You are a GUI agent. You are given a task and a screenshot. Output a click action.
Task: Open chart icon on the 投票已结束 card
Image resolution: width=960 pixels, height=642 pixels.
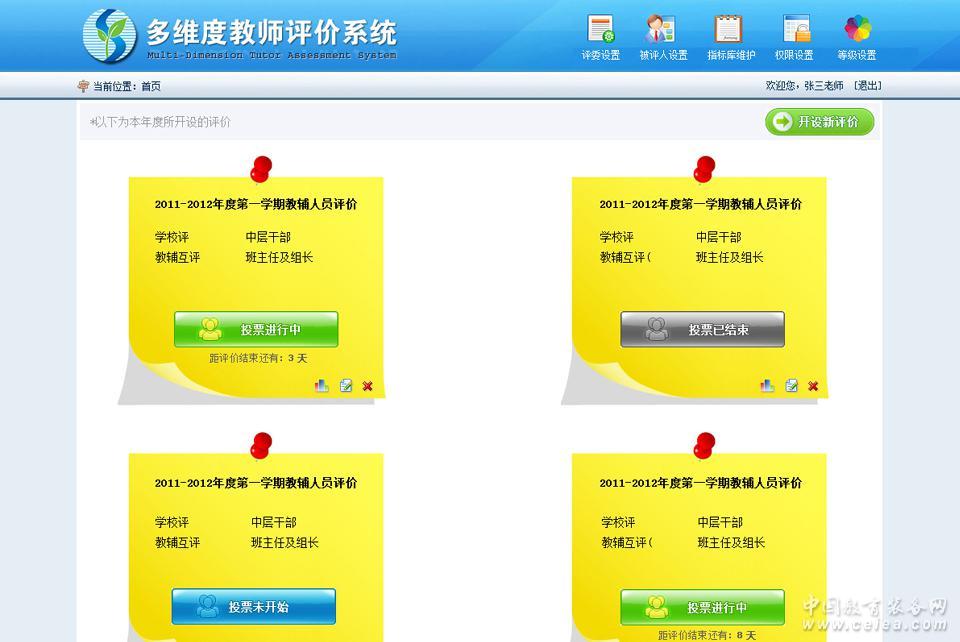click(767, 386)
